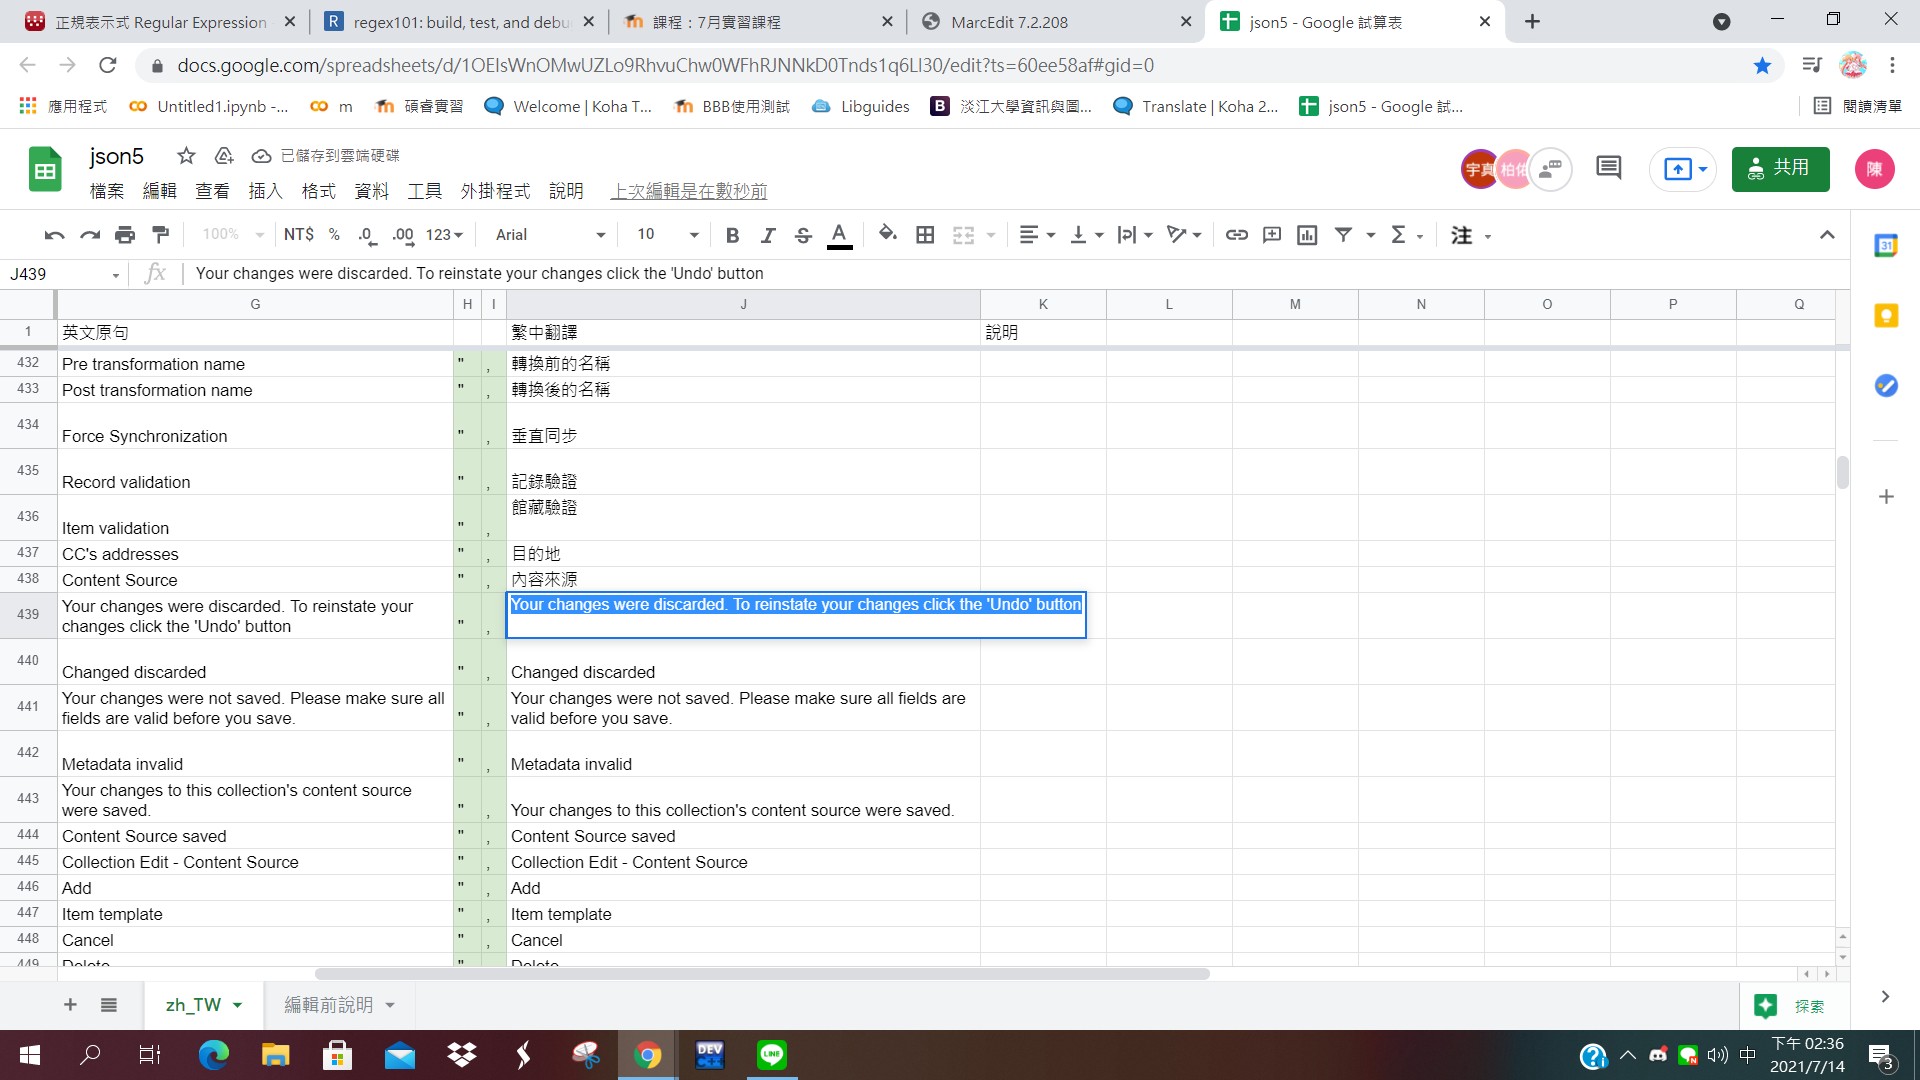Select the paint format tool
This screenshot has height=1080, width=1920.
pos(160,235)
